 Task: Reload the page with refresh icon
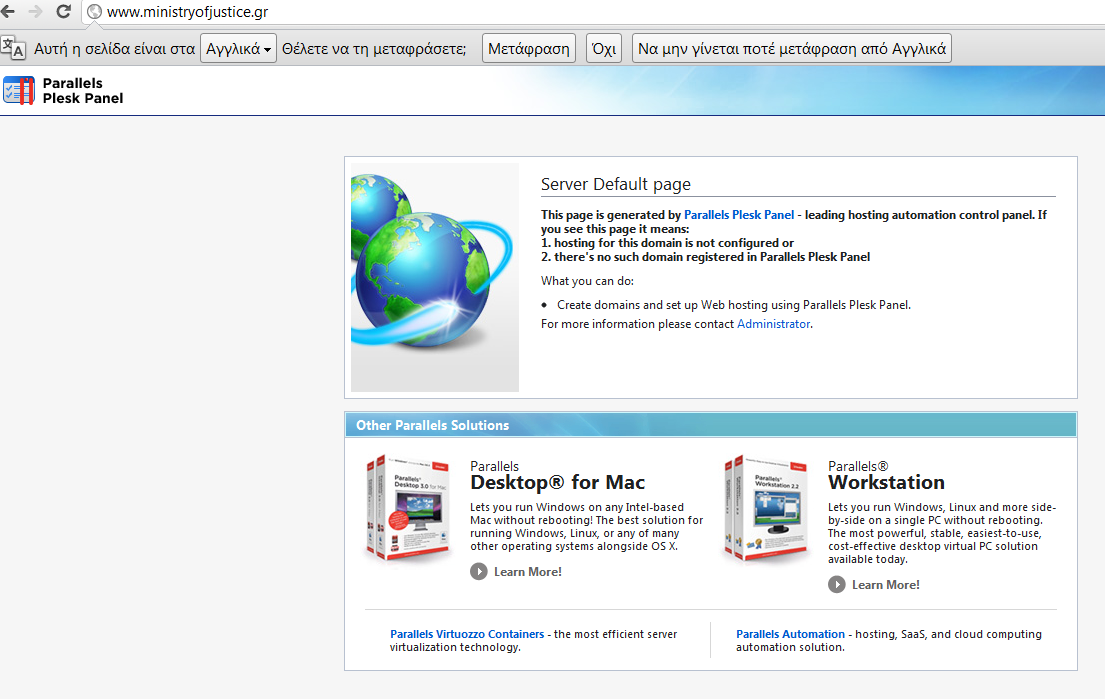point(64,12)
